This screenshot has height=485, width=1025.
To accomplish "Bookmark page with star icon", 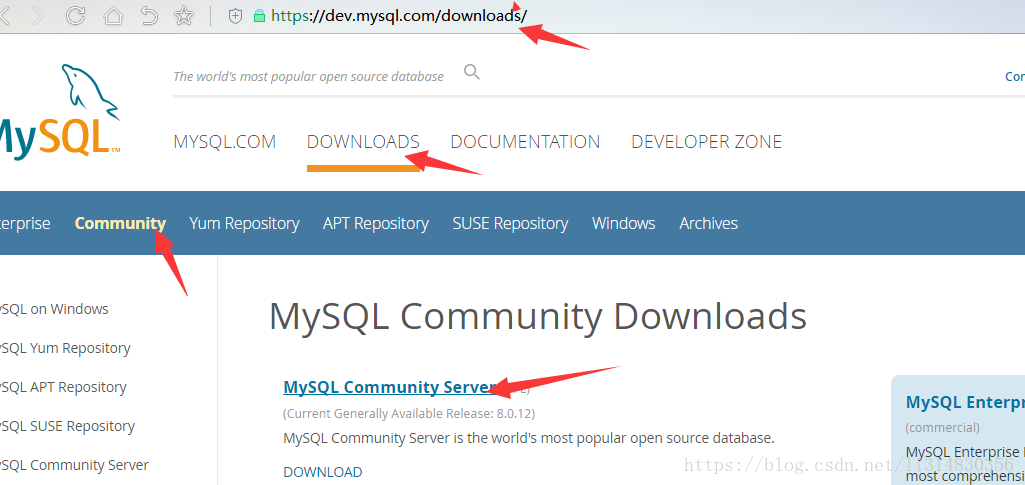I will 184,16.
